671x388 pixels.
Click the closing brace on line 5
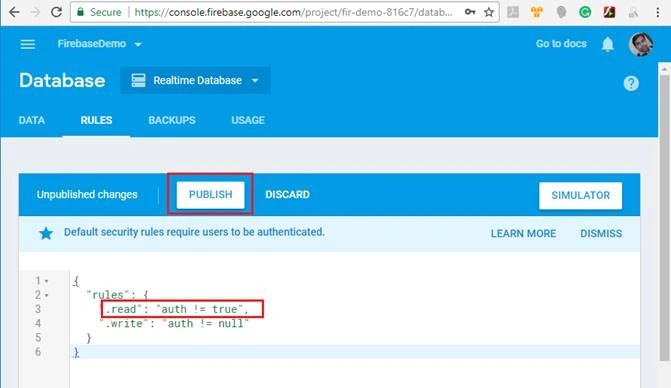tap(89, 338)
